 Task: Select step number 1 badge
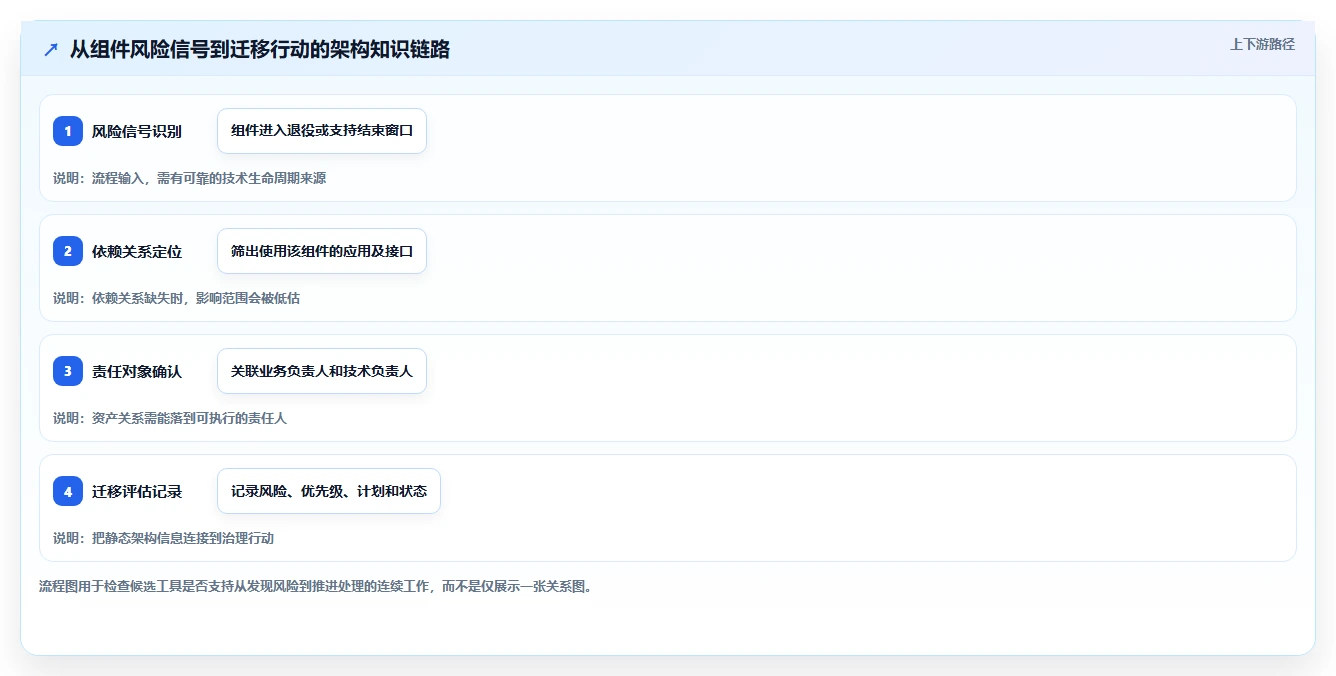[68, 131]
